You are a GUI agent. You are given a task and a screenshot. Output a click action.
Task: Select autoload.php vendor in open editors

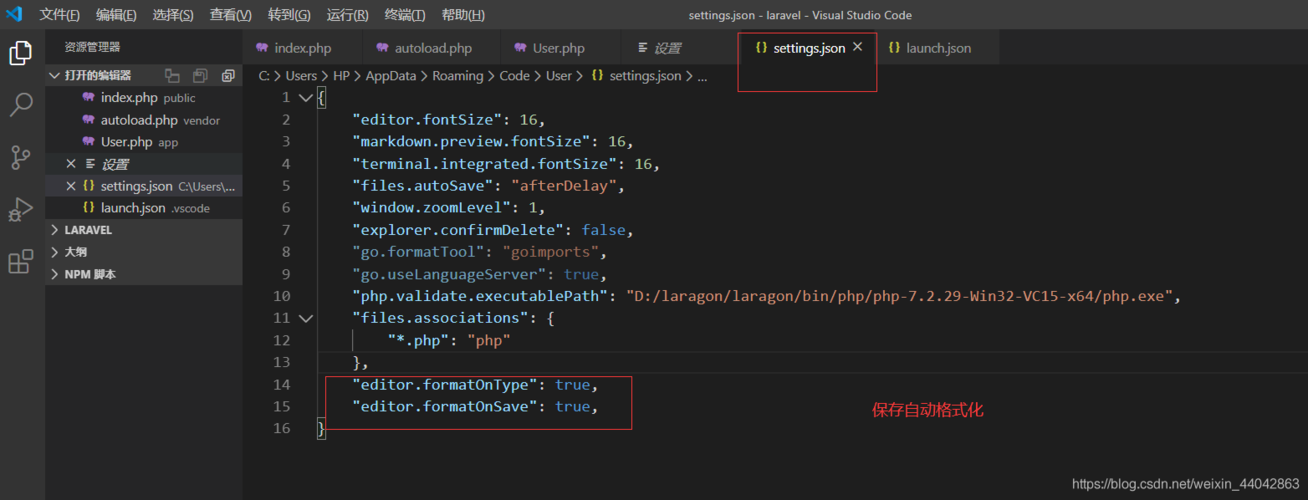144,120
